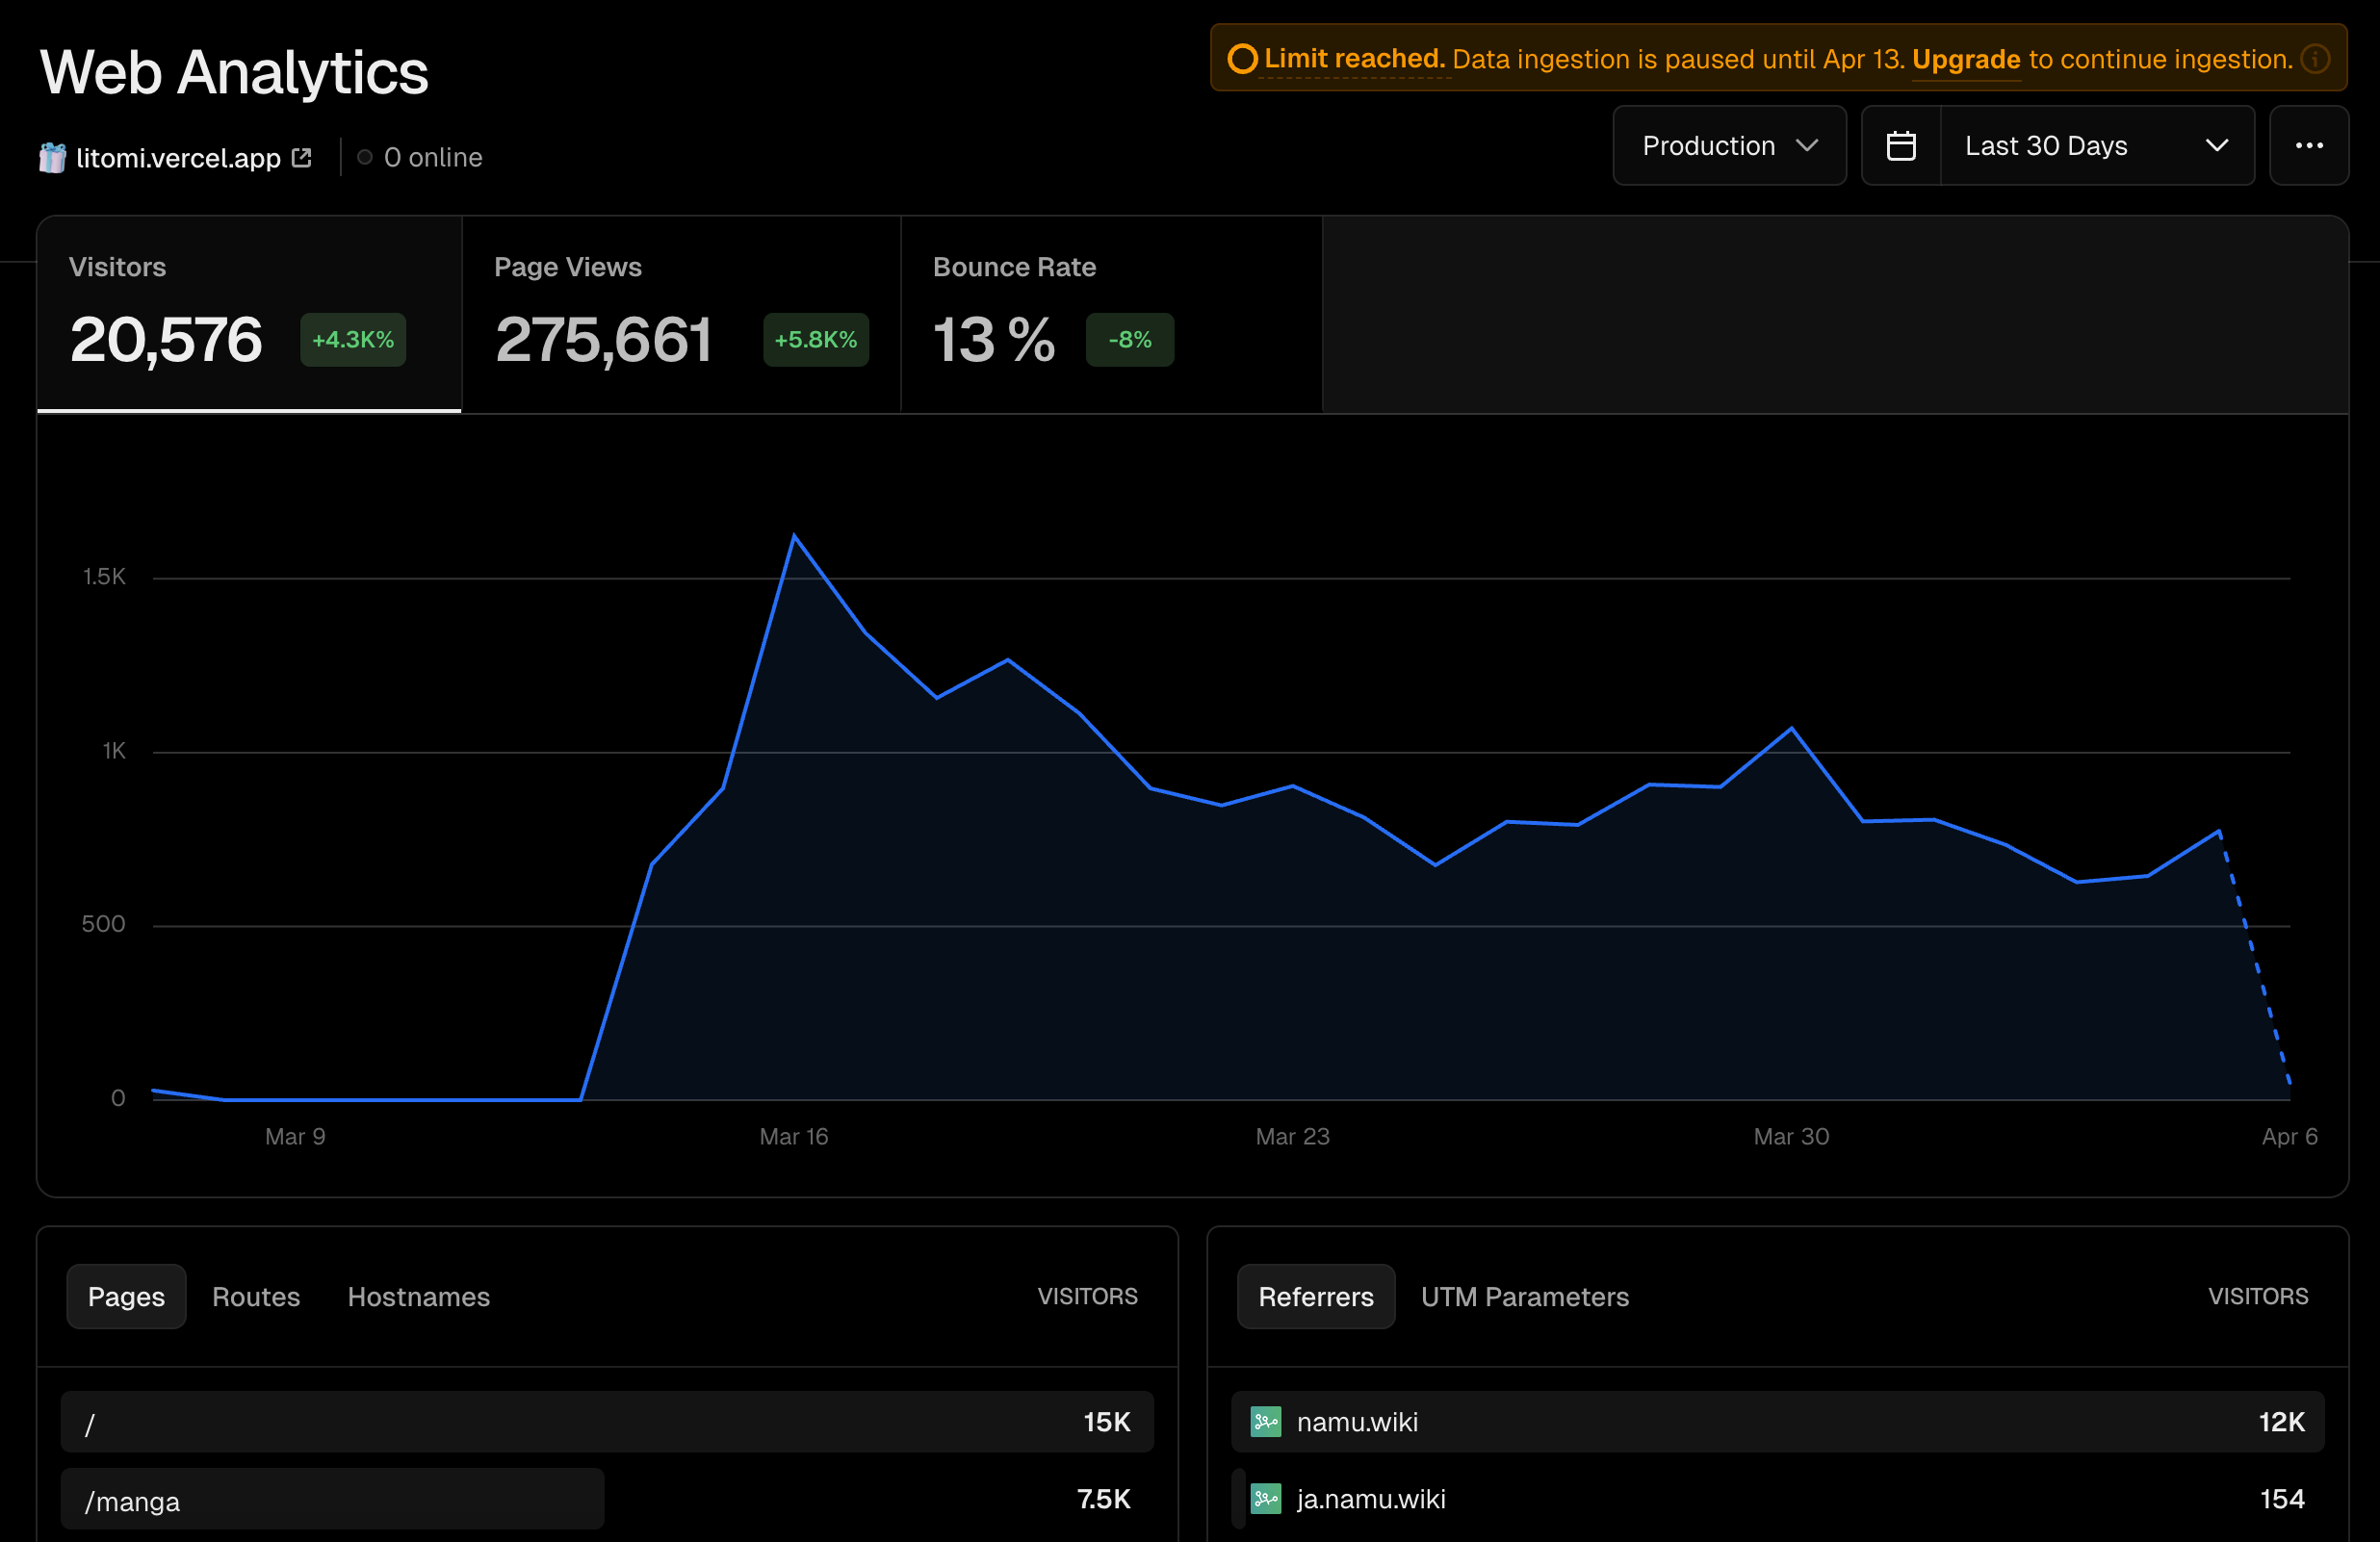Select the namu.wiki referrer row
Viewport: 2380px width, 1542px height.
pyautogui.click(x=1777, y=1421)
